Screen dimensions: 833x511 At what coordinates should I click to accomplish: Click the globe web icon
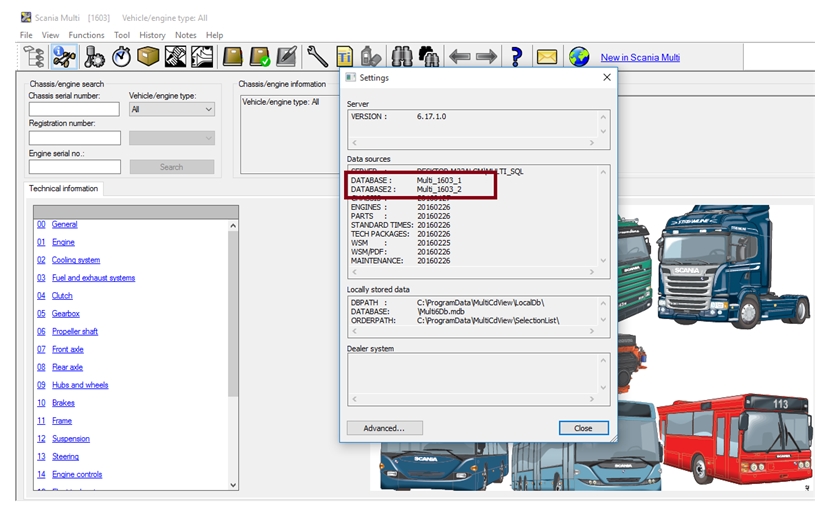pos(579,56)
